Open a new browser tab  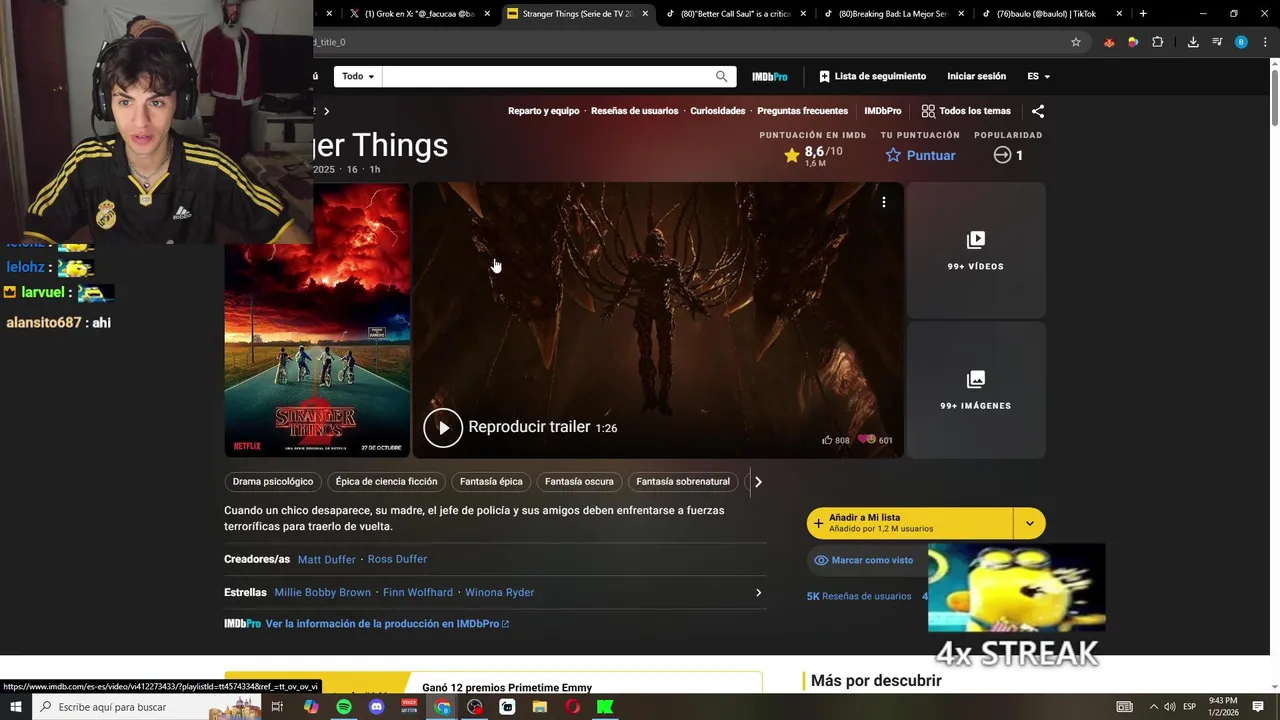click(x=1143, y=14)
